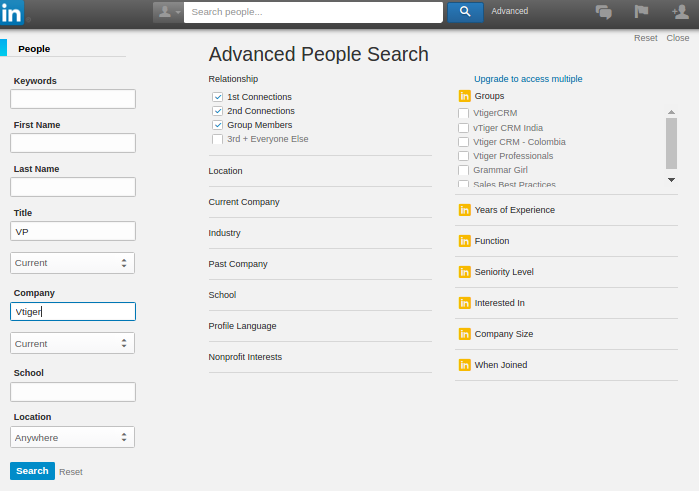Expand the Industry filter section
The width and height of the screenshot is (699, 491).
(x=225, y=233)
